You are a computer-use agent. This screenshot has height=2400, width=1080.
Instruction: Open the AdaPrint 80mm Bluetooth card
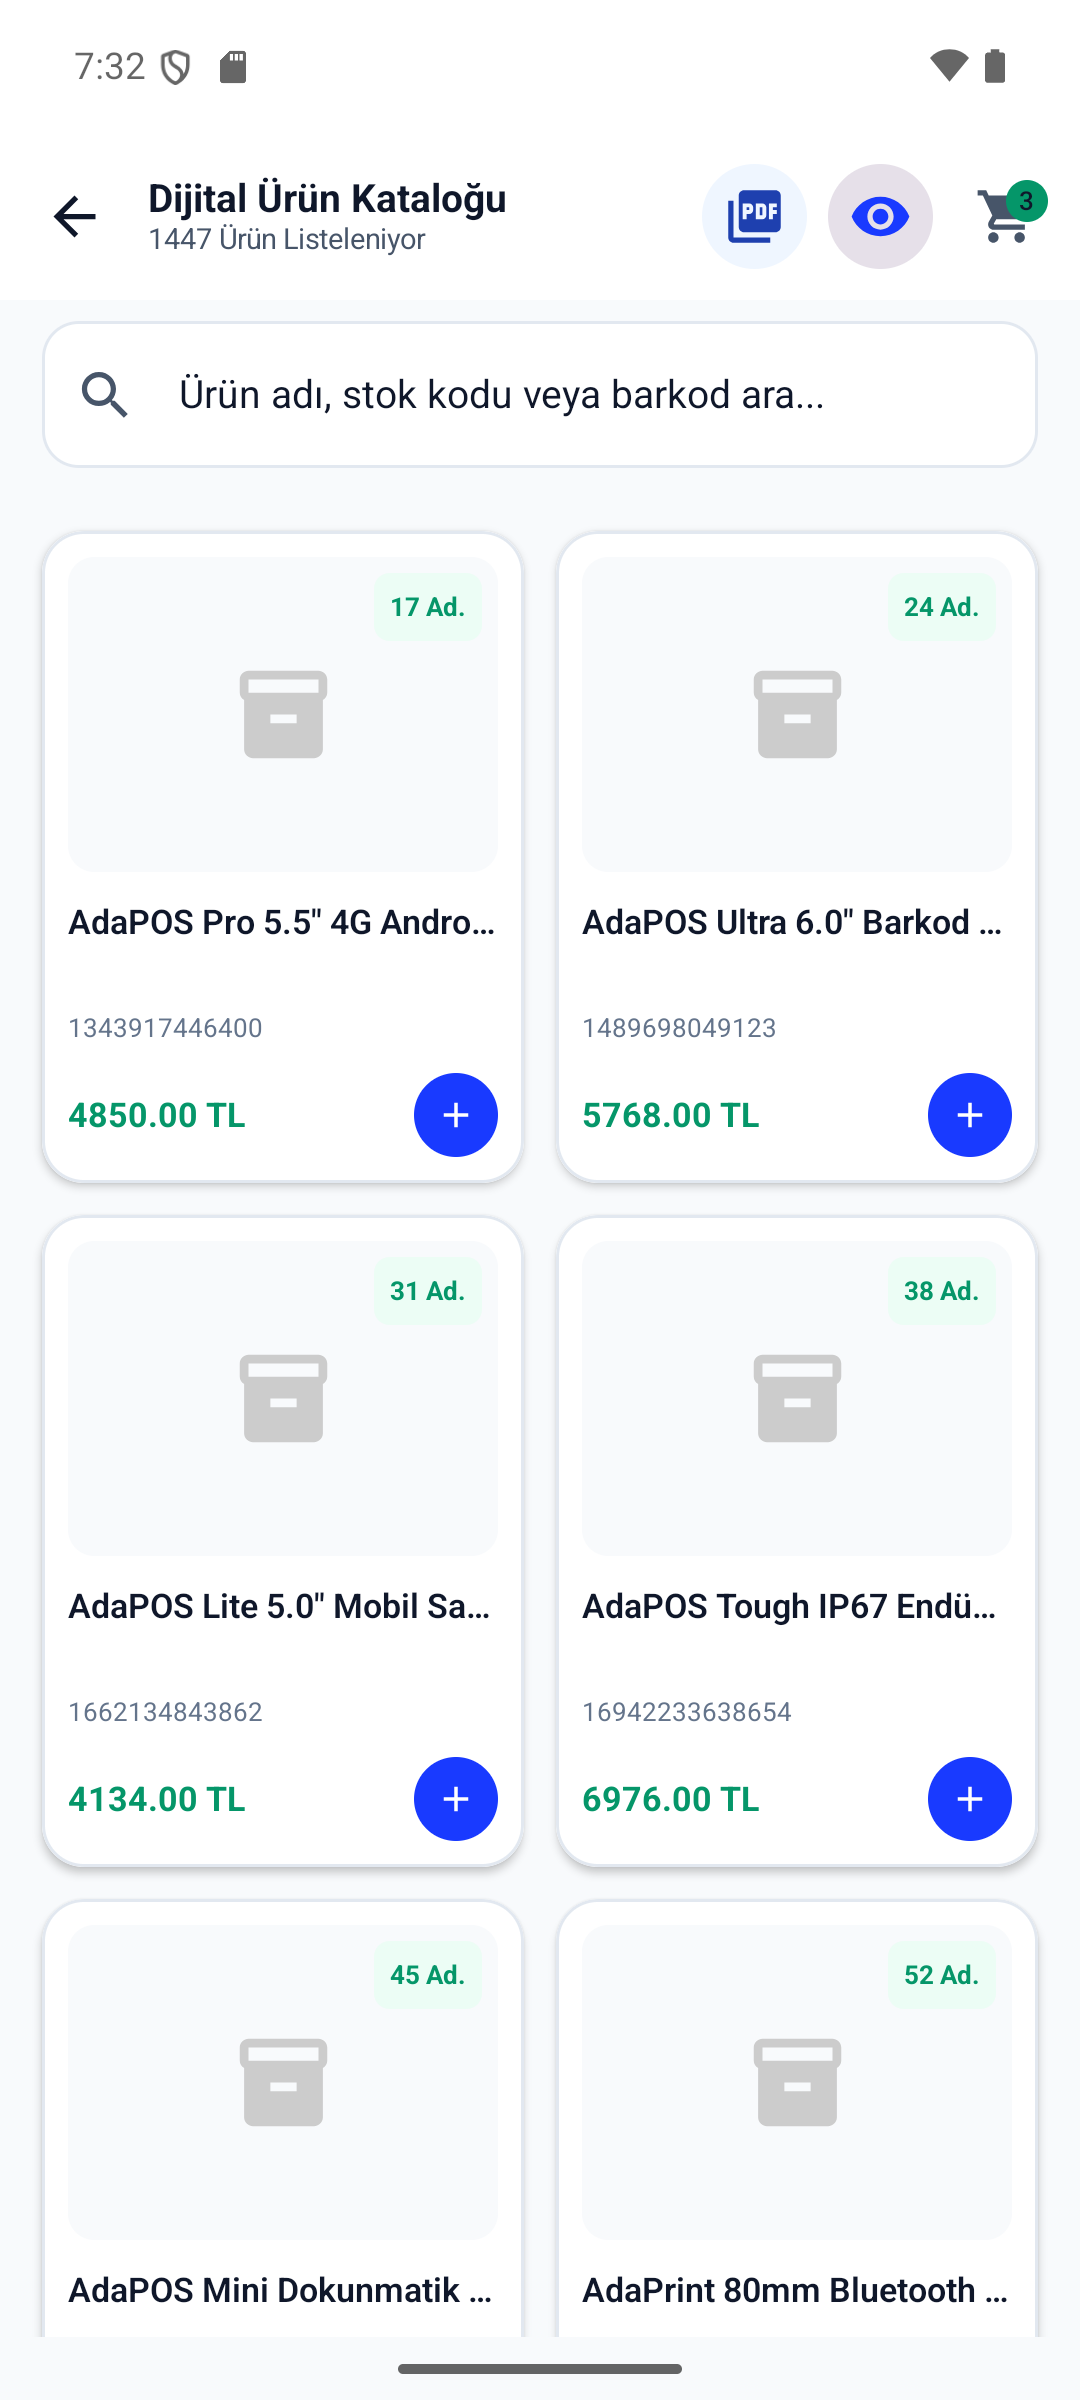797,2120
